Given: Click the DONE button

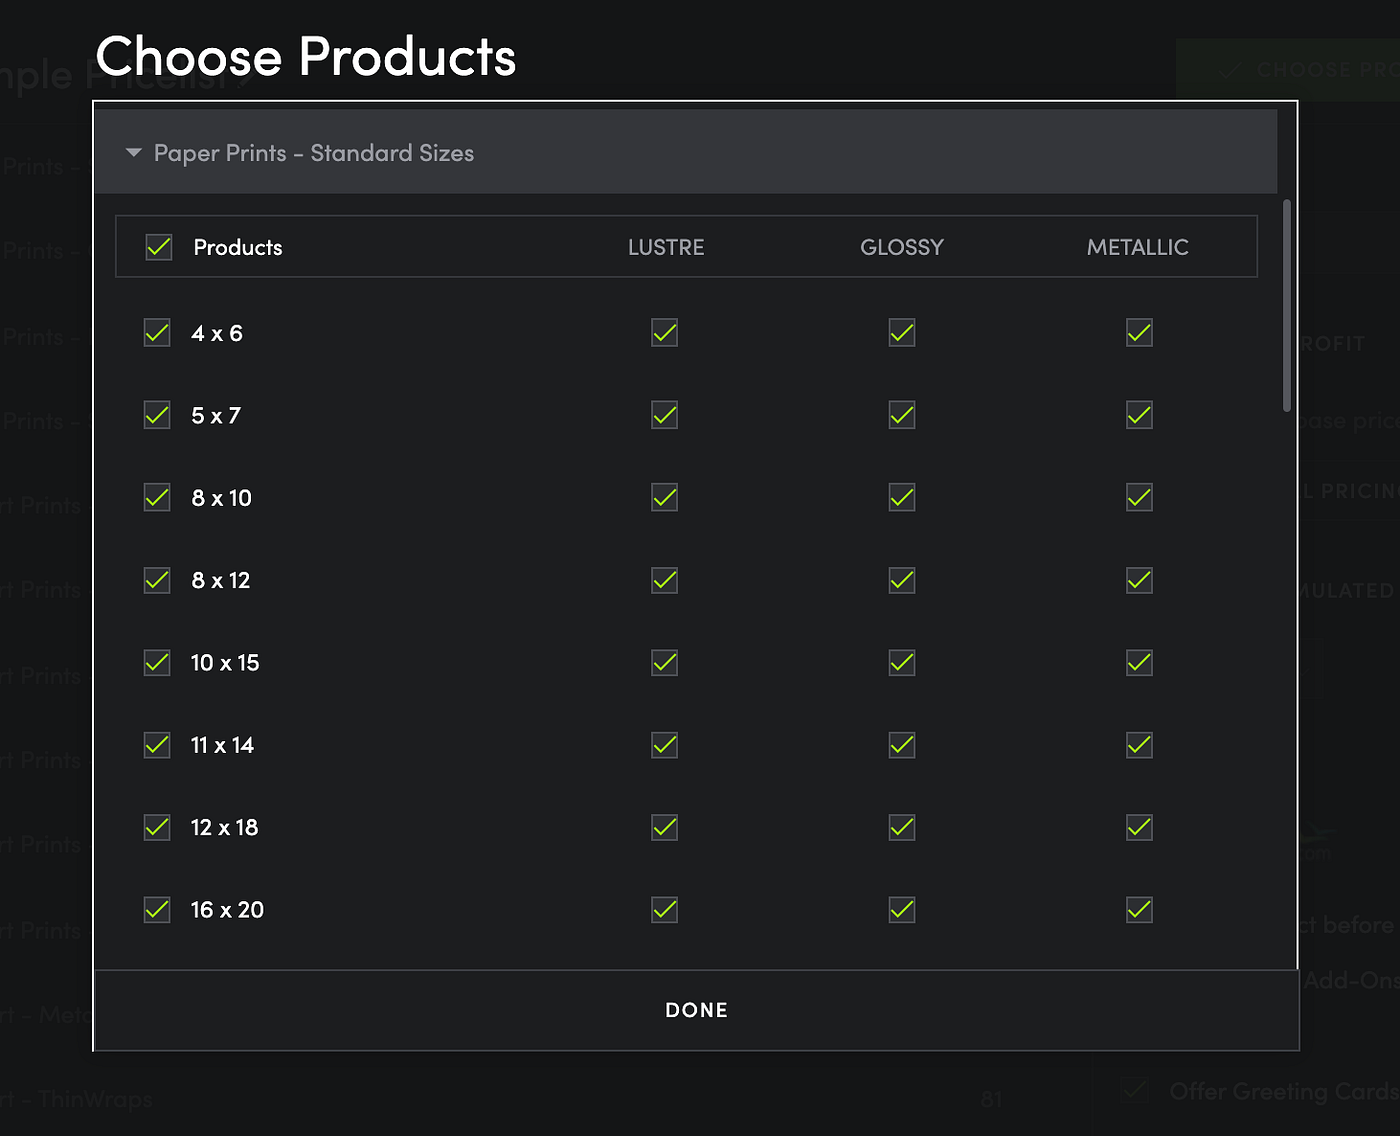Looking at the screenshot, I should tap(696, 1010).
